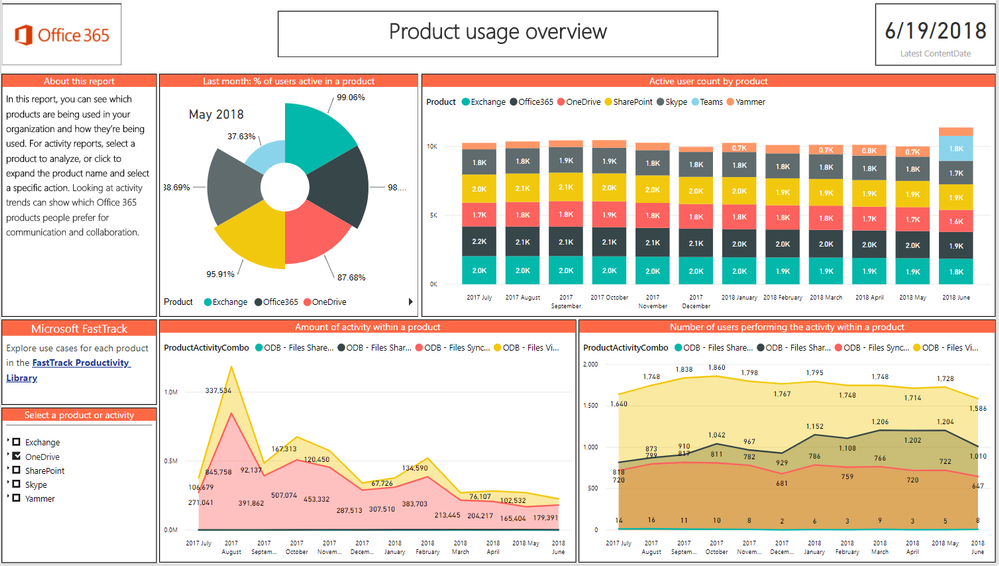
Task: Check the Exchange checkbox in product selector
Action: (17, 442)
